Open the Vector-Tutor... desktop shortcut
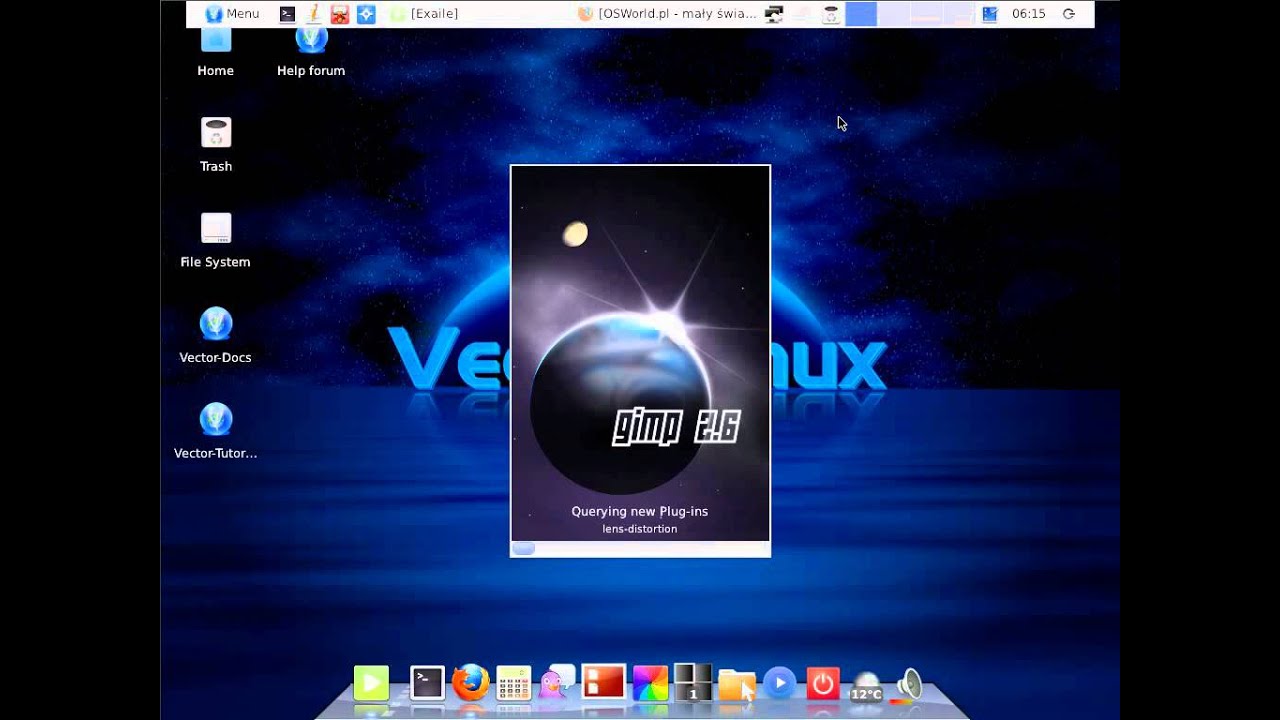 tap(216, 431)
